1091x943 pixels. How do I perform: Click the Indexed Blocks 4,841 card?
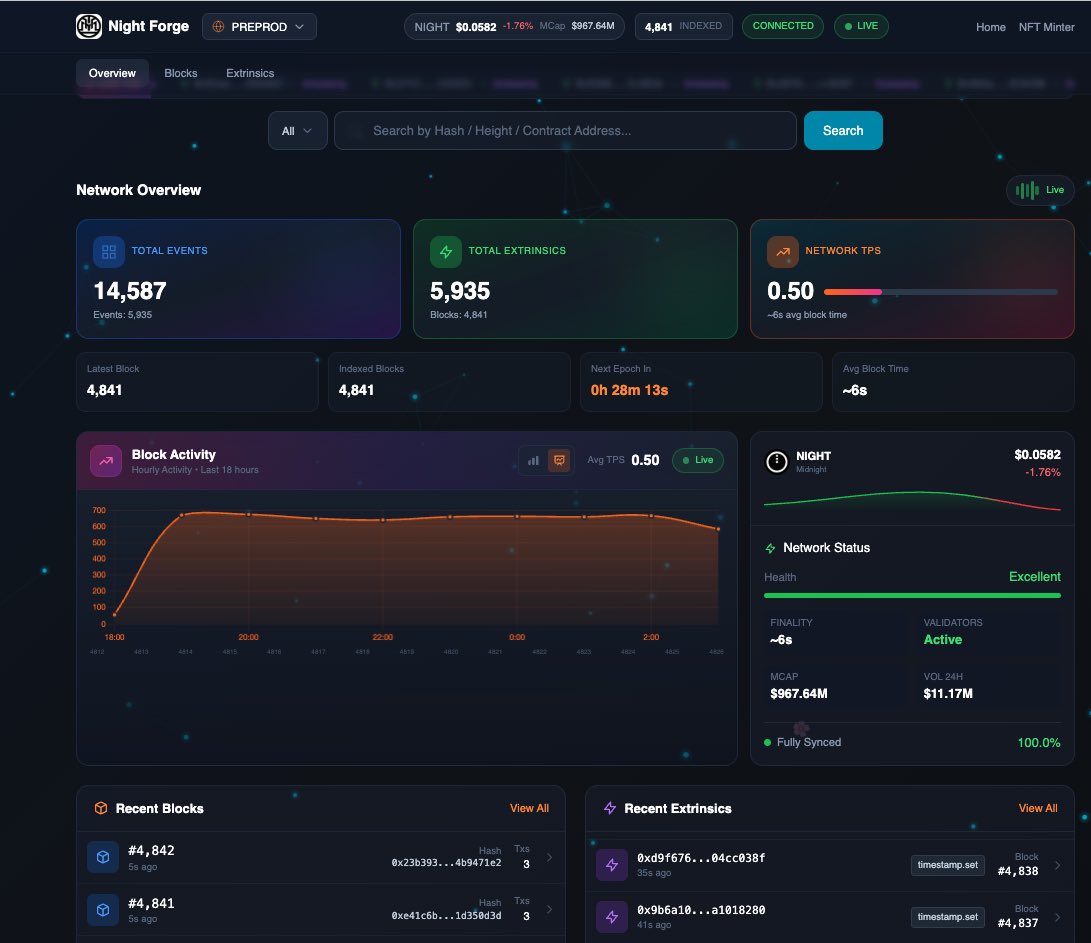pyautogui.click(x=449, y=382)
